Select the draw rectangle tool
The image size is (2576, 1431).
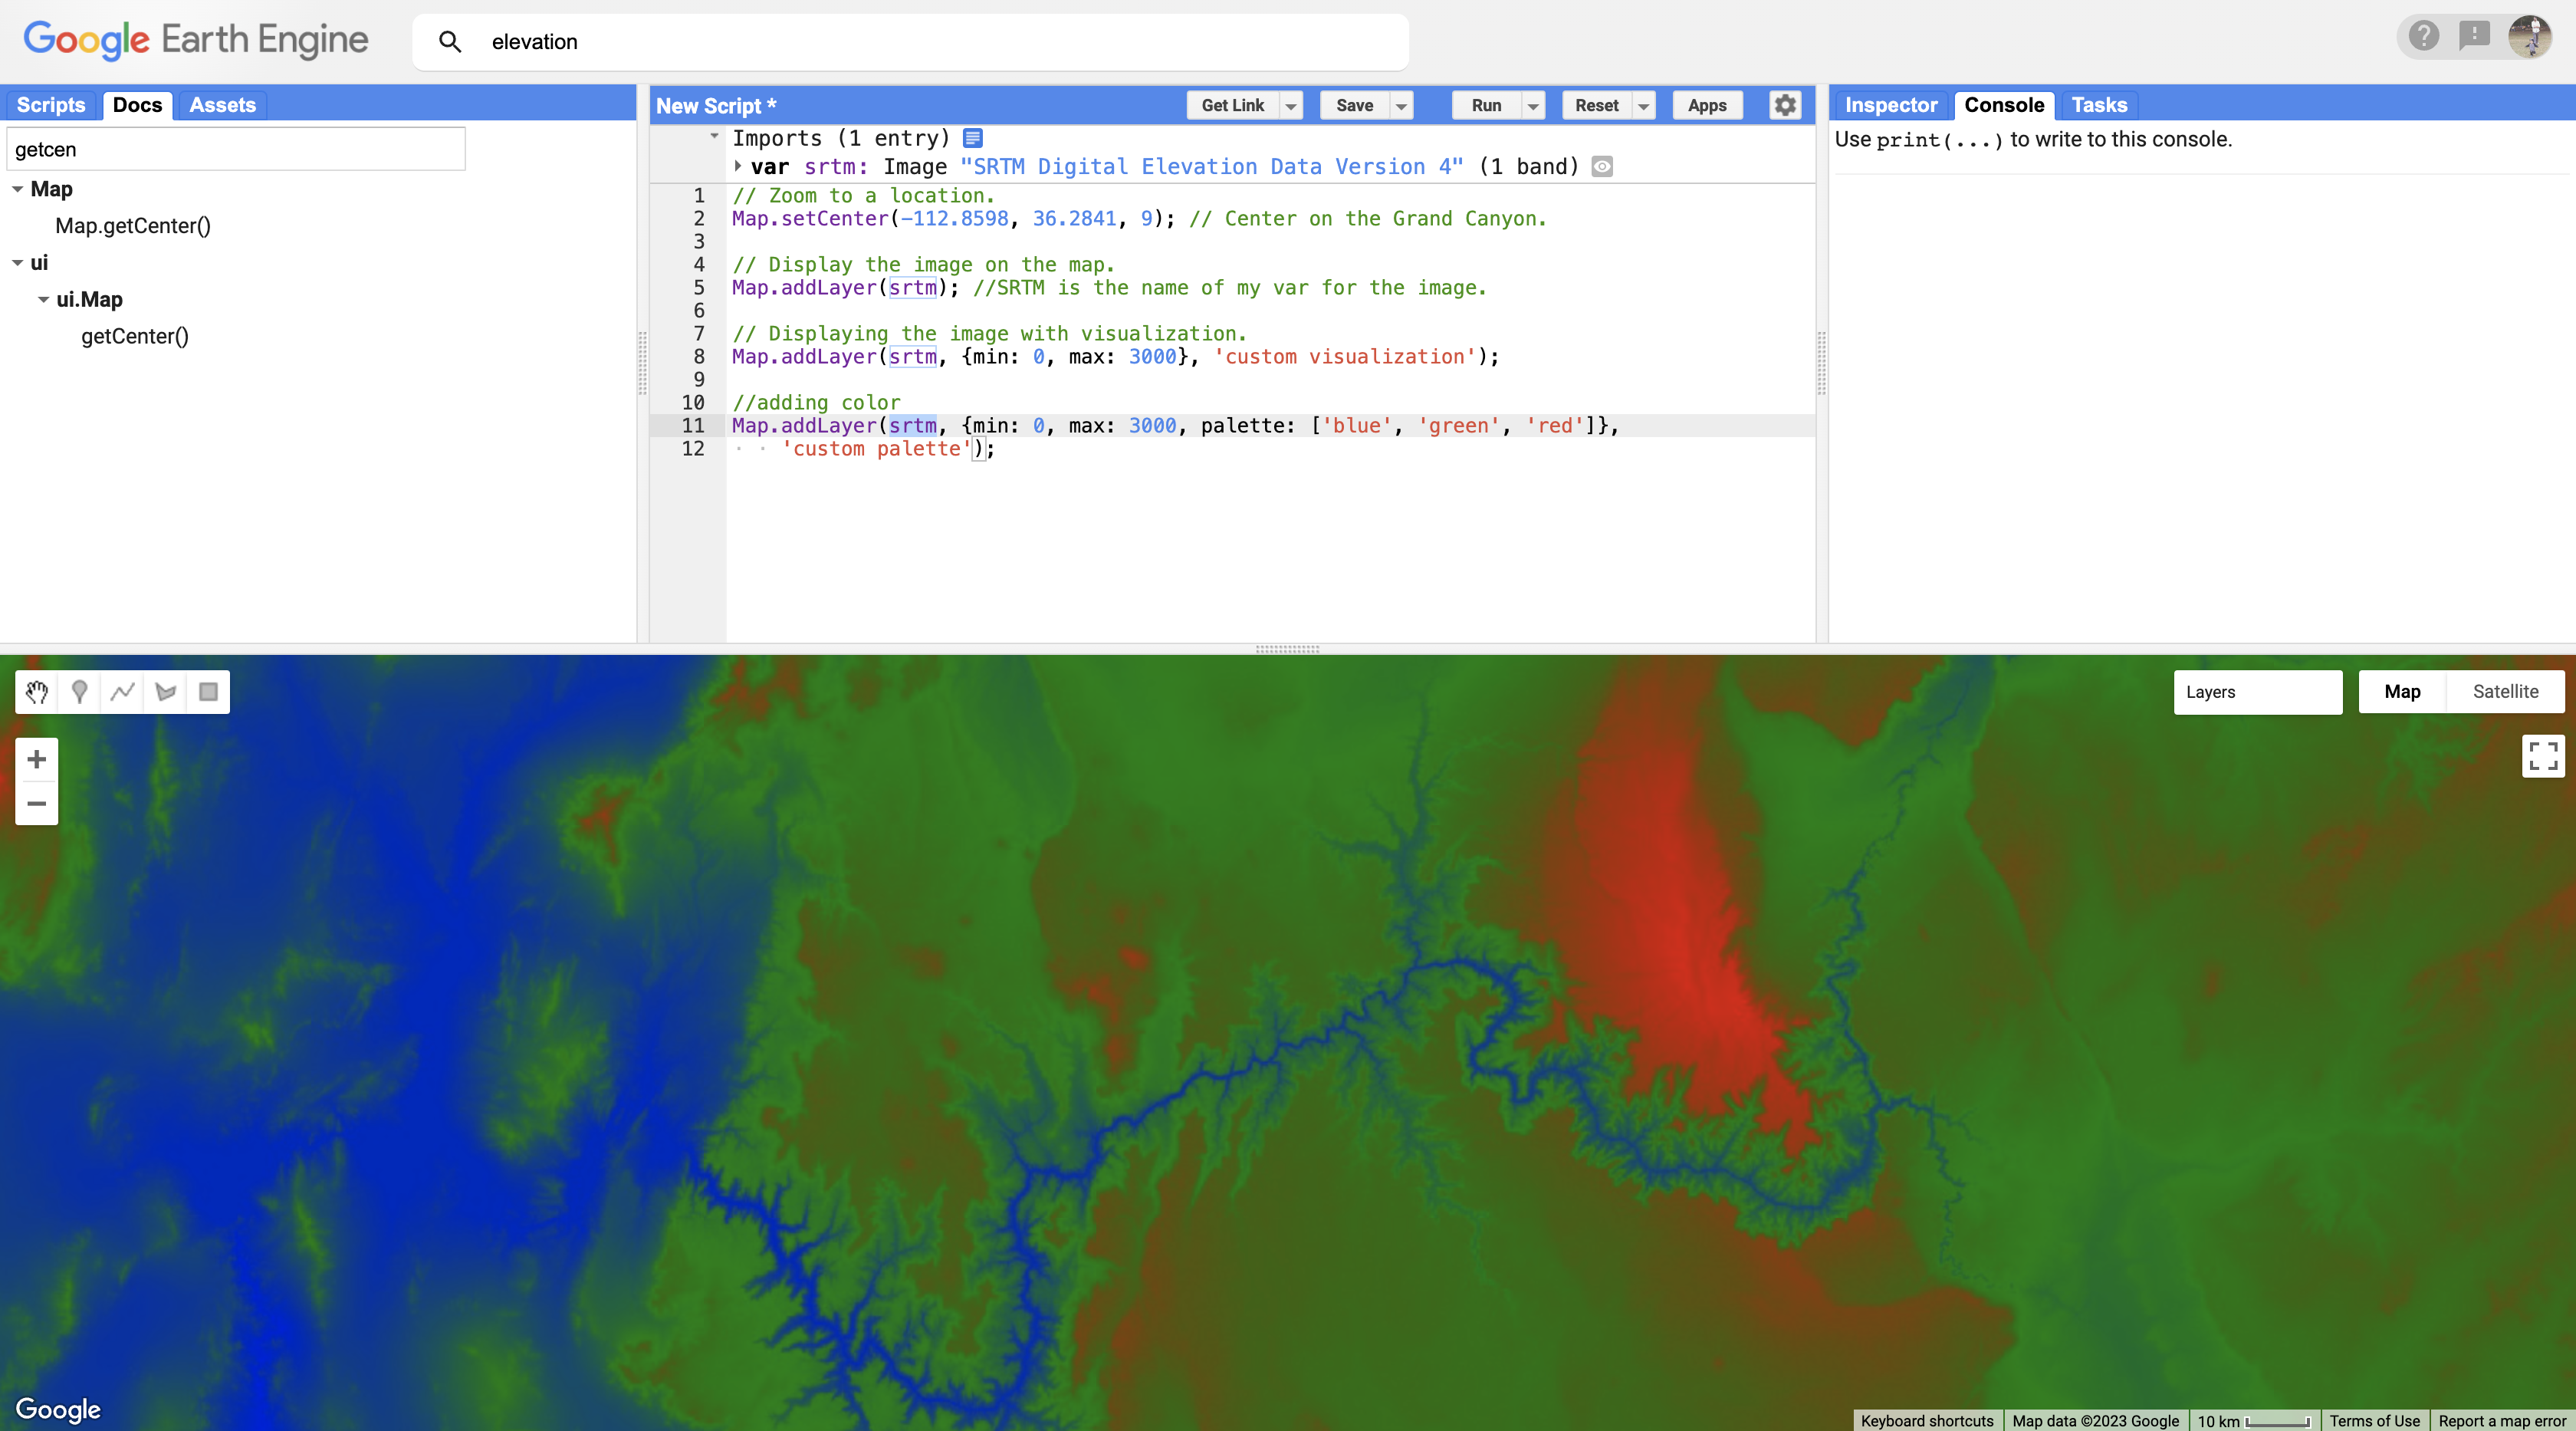point(208,692)
